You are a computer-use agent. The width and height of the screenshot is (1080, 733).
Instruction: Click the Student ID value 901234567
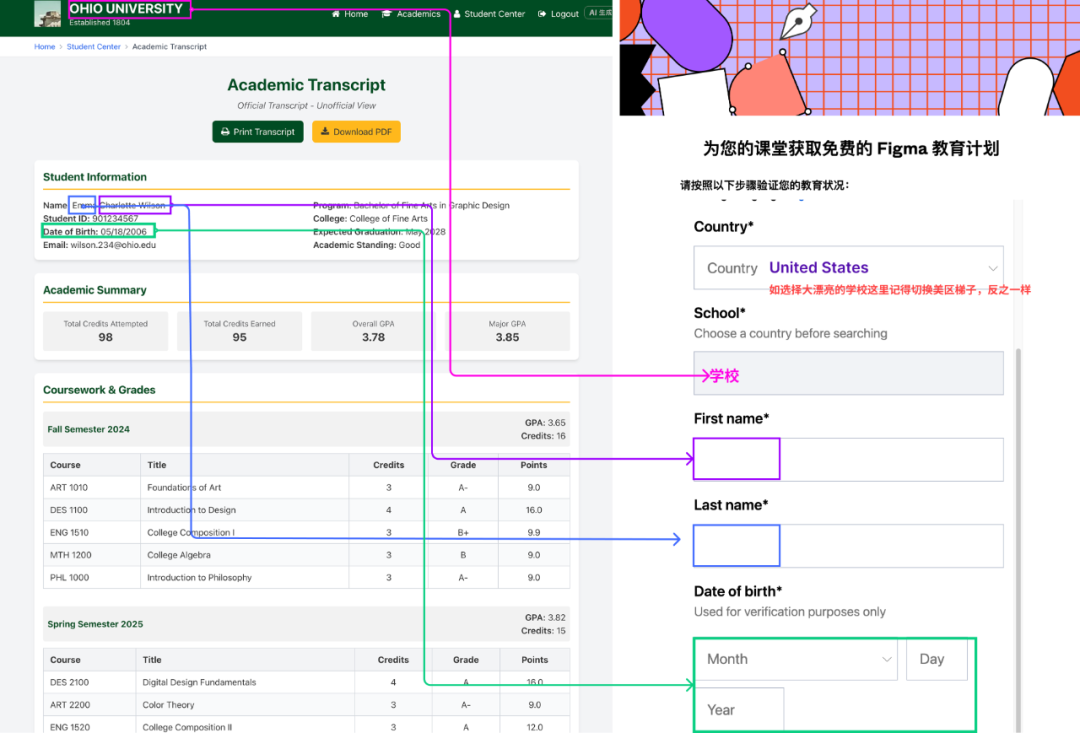(x=115, y=218)
